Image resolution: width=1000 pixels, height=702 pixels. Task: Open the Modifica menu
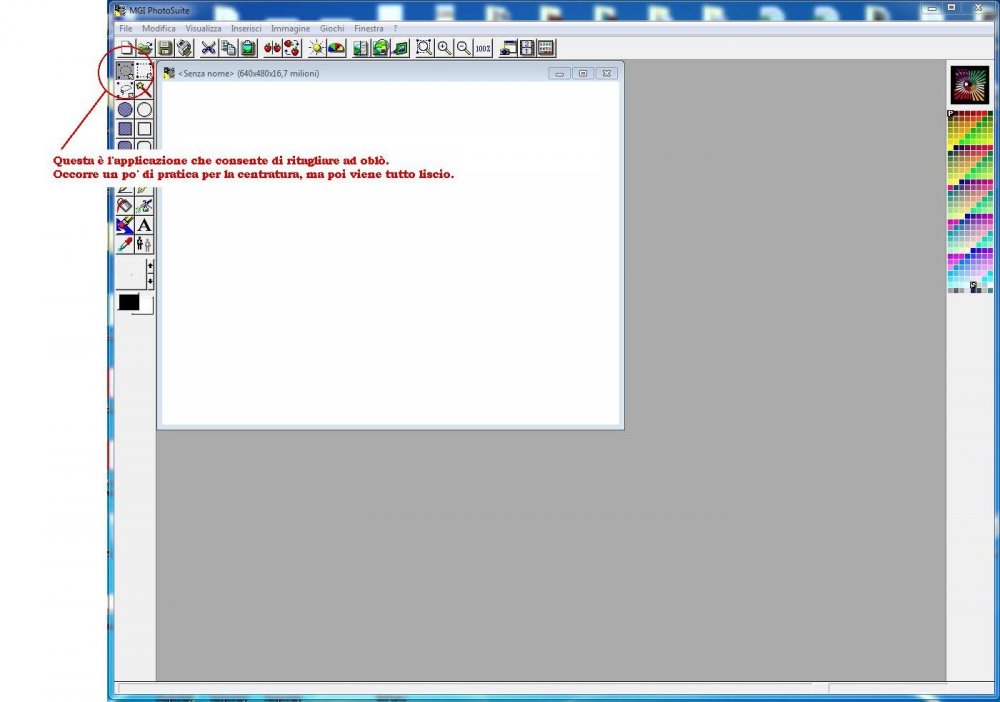click(159, 29)
